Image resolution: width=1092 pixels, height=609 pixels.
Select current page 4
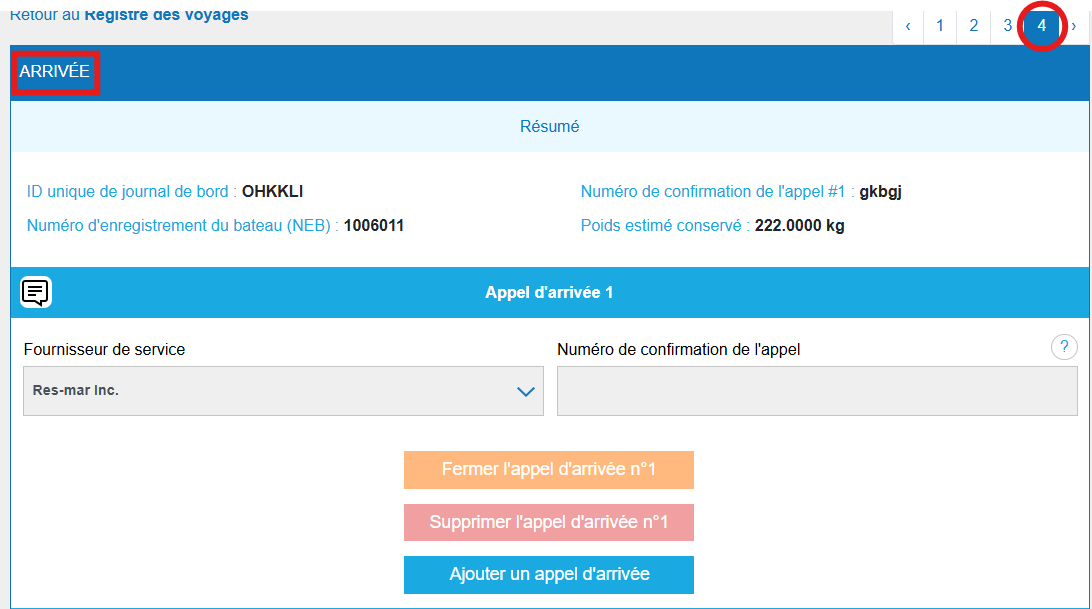coord(1041,26)
